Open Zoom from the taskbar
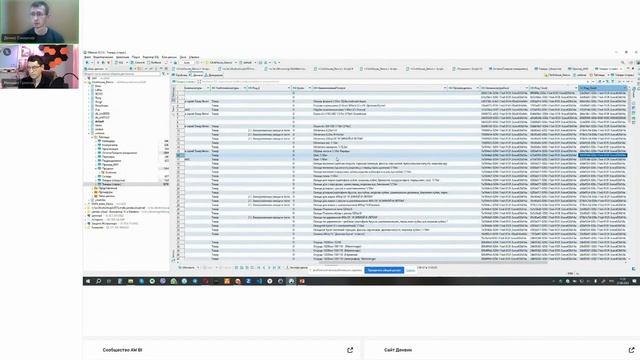Viewport: 640px width, 360px height. 248,281
